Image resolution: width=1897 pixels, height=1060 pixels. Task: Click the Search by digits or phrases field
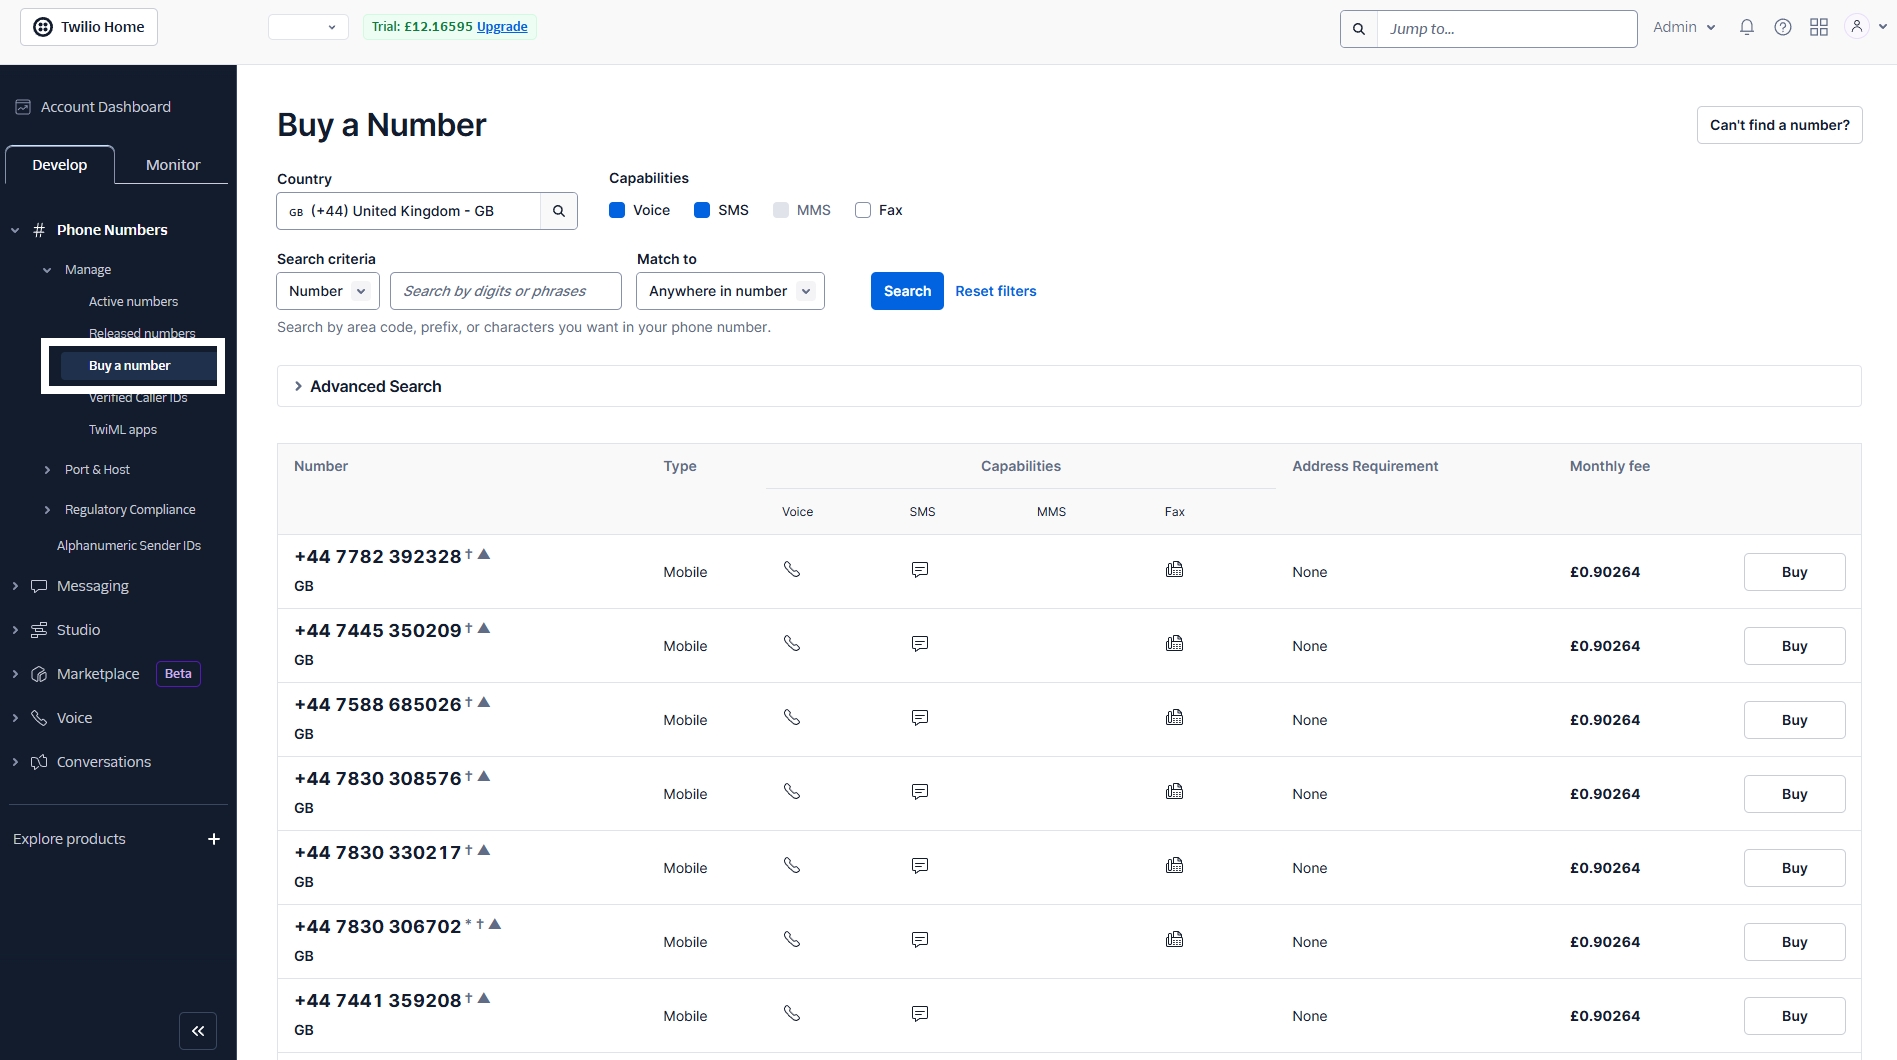506,291
